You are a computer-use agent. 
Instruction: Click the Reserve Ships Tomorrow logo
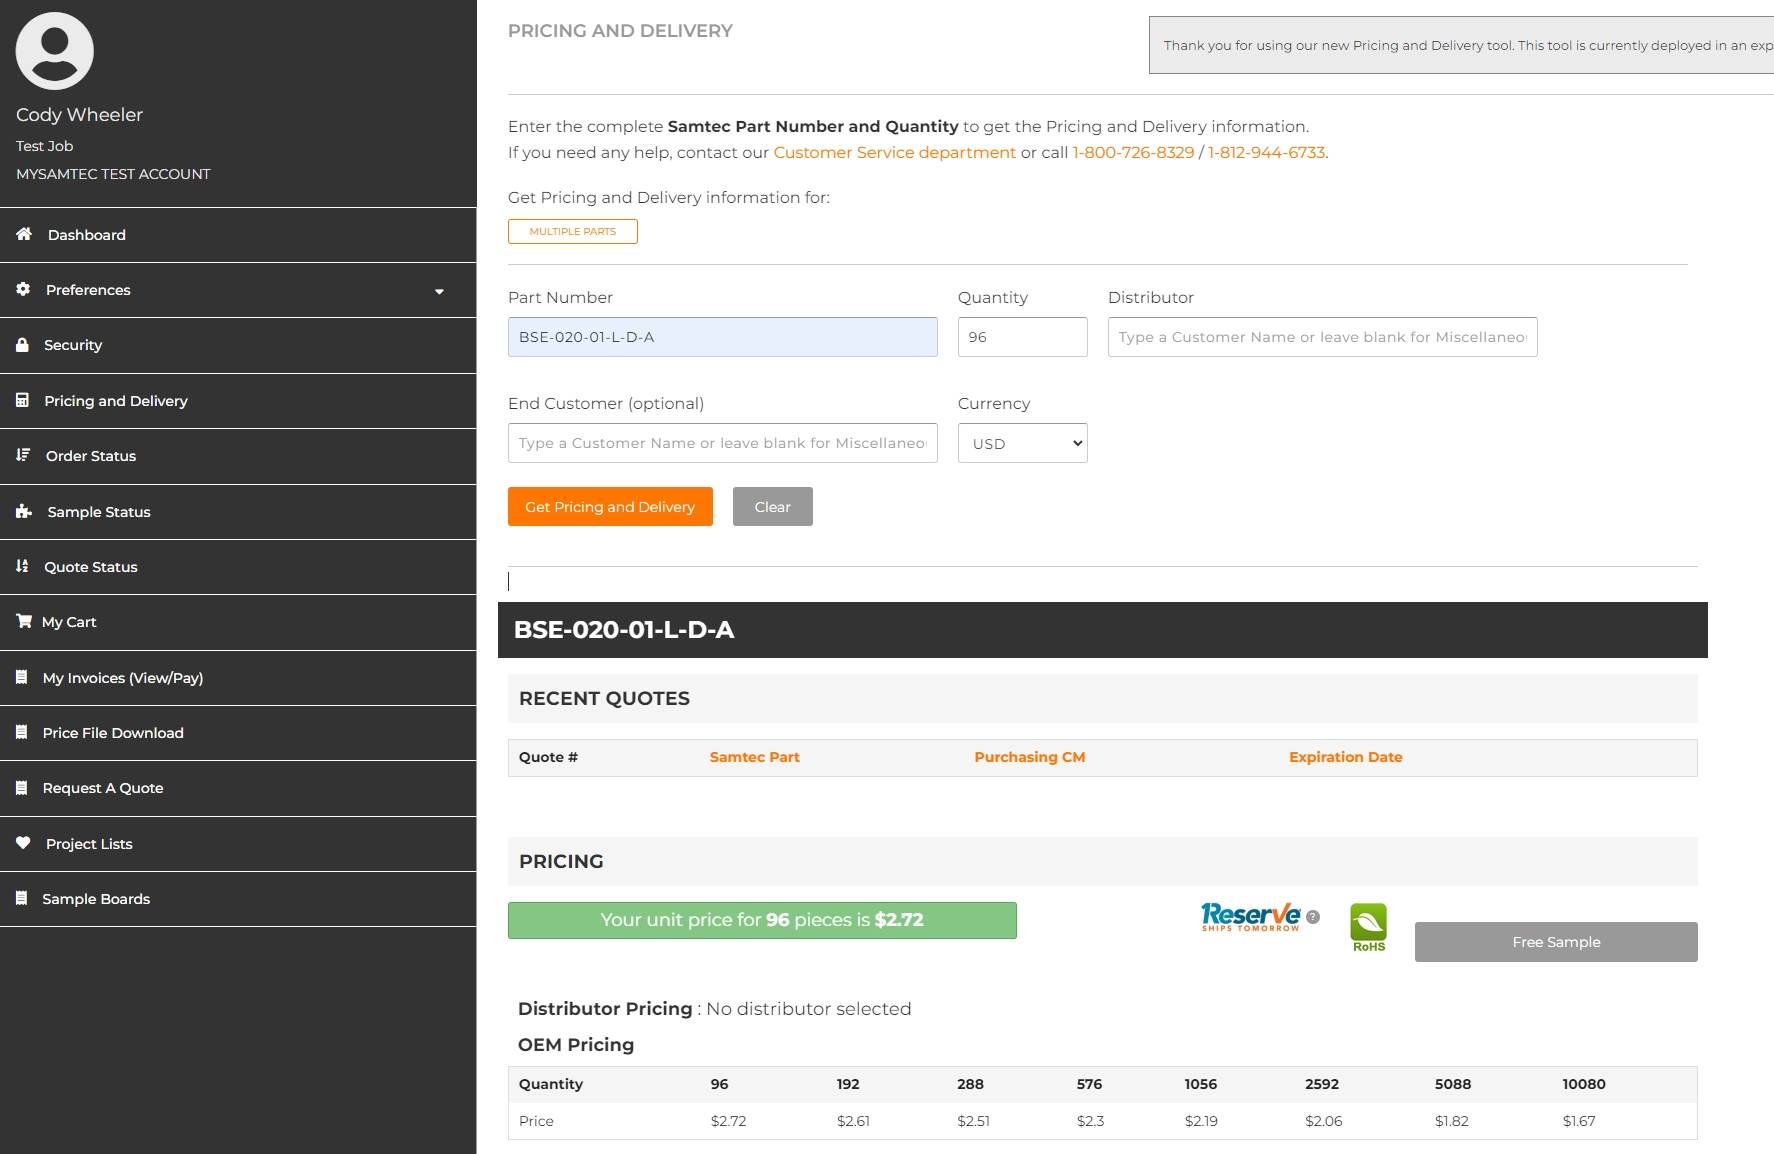pyautogui.click(x=1250, y=917)
